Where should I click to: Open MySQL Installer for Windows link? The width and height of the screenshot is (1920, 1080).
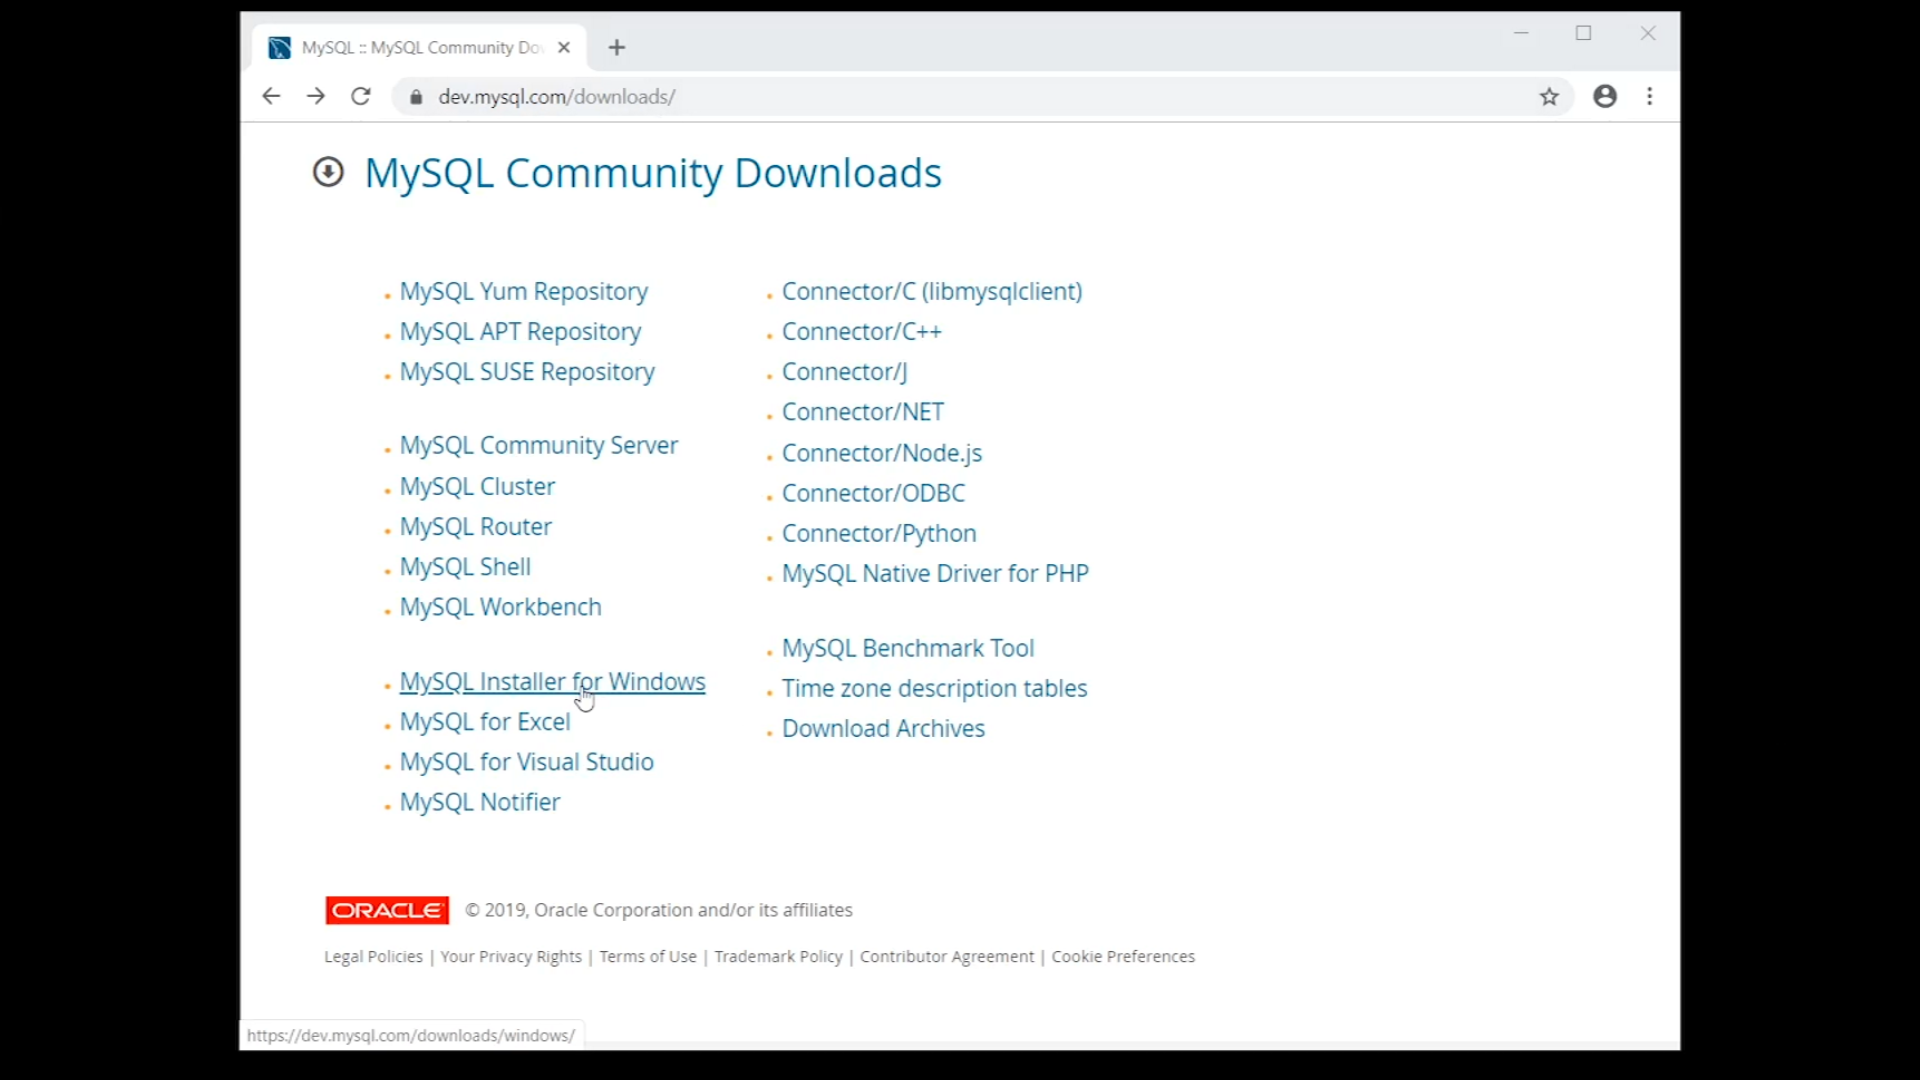point(552,682)
